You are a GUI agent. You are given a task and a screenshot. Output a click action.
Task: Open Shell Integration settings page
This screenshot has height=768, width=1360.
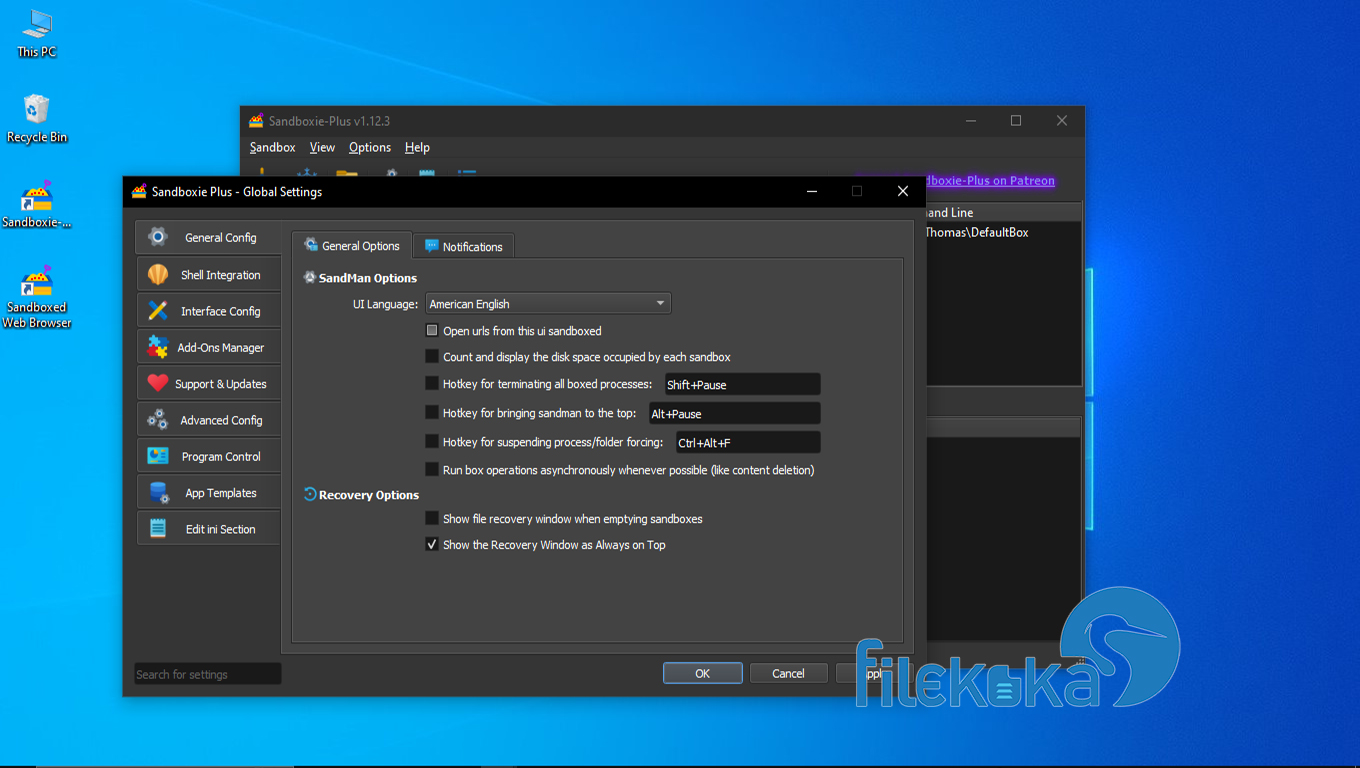click(x=208, y=275)
